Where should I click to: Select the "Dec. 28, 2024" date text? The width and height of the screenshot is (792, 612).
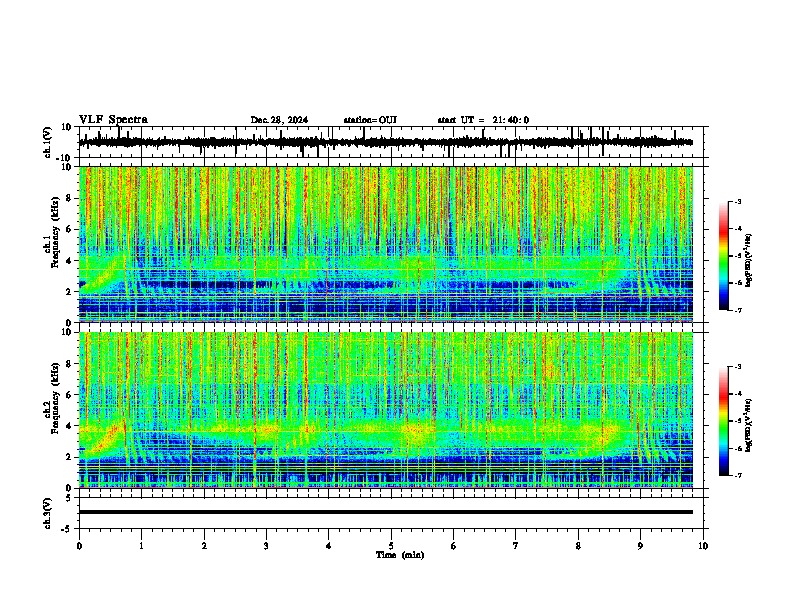pos(279,120)
